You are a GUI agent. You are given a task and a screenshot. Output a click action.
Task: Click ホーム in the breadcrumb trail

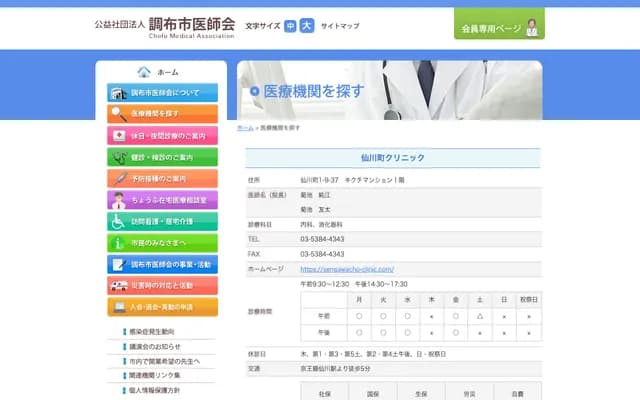tap(245, 129)
